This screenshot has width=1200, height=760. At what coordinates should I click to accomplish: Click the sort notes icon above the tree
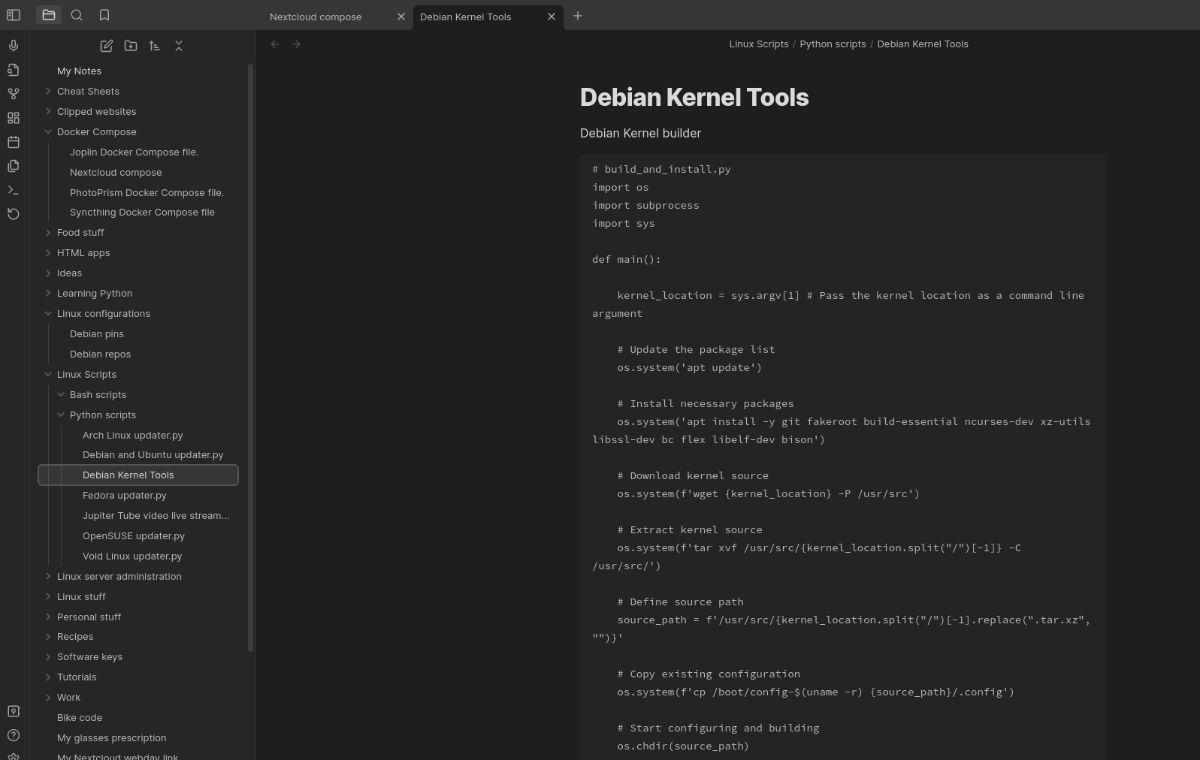(154, 45)
